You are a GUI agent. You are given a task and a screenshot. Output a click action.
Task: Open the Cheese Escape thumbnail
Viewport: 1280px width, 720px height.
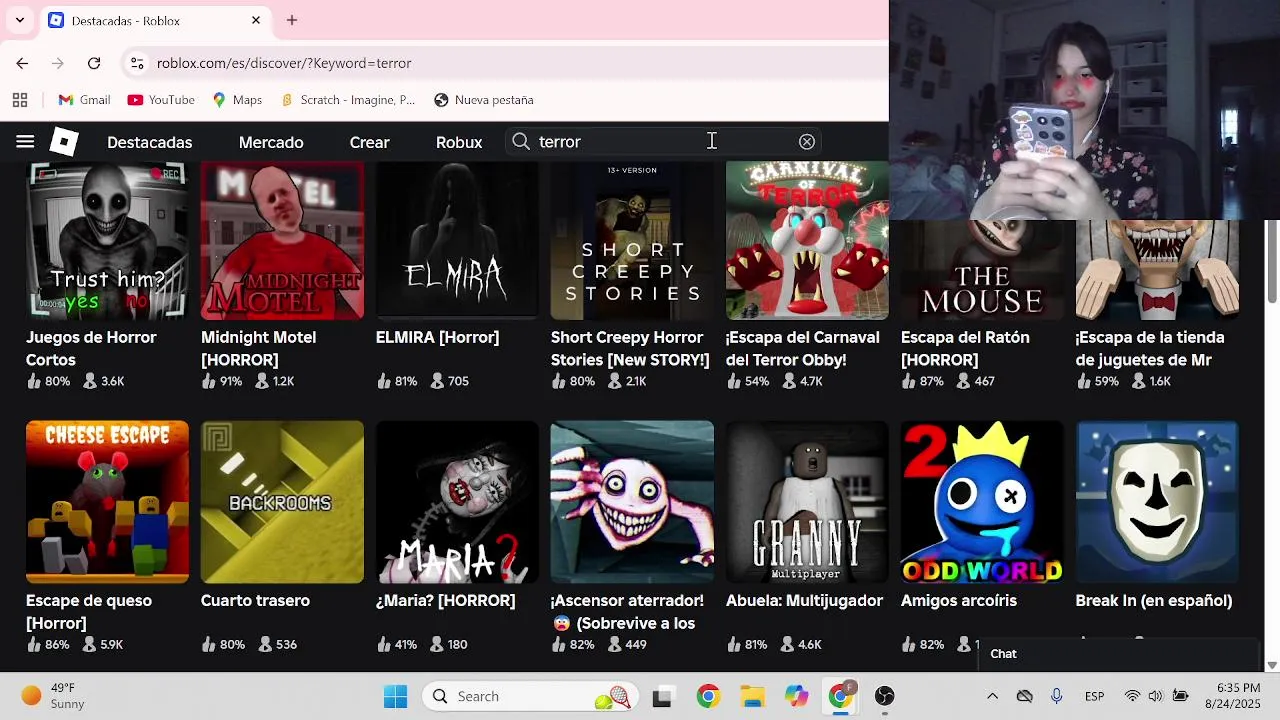(107, 502)
